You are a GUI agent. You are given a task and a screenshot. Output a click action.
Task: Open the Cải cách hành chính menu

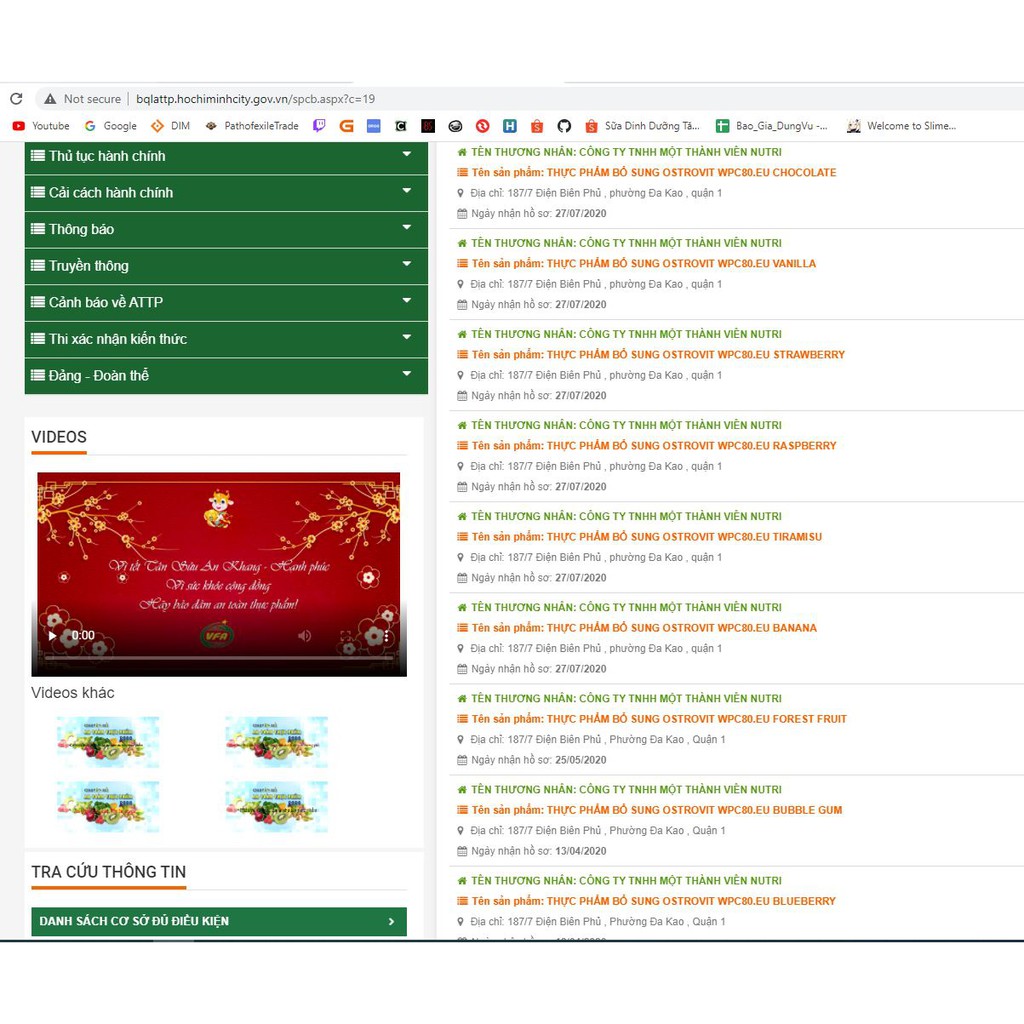pos(226,193)
